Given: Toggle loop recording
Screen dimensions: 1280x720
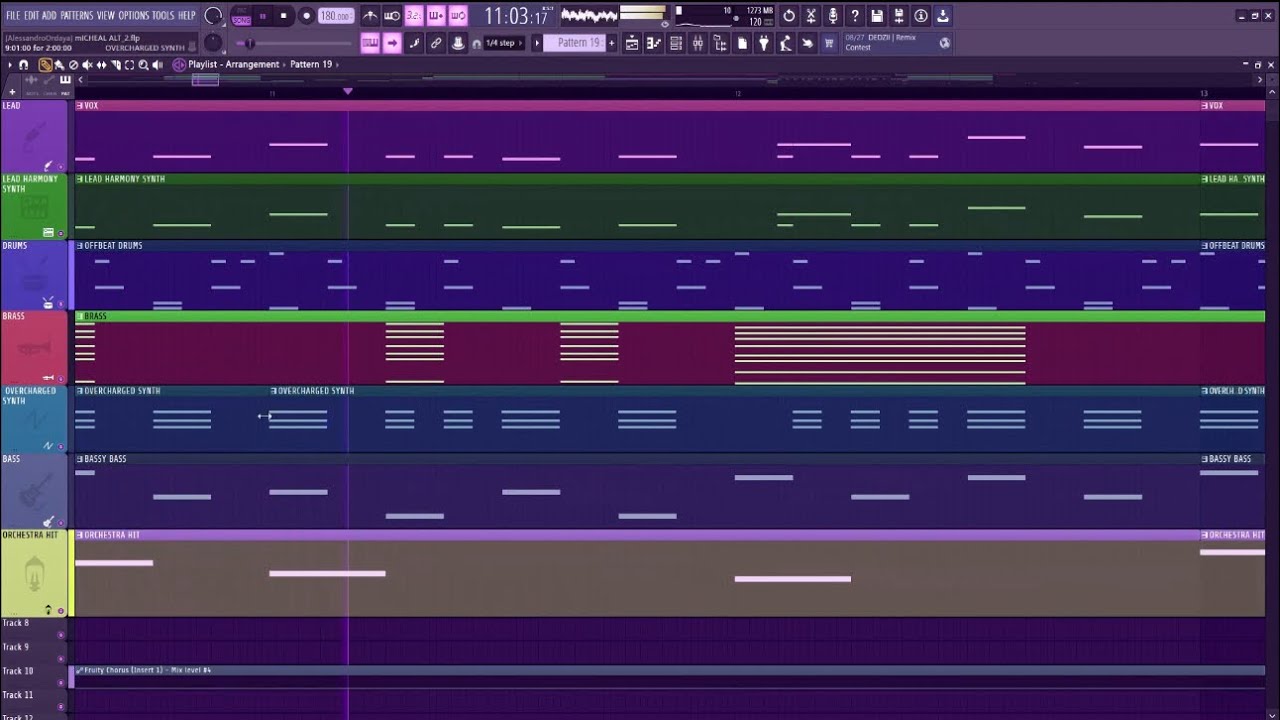Looking at the screenshot, I should pos(458,16).
